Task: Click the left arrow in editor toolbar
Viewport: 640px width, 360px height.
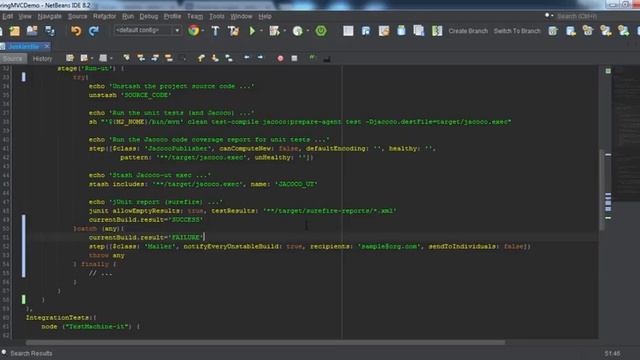Action: pyautogui.click(x=247, y=58)
